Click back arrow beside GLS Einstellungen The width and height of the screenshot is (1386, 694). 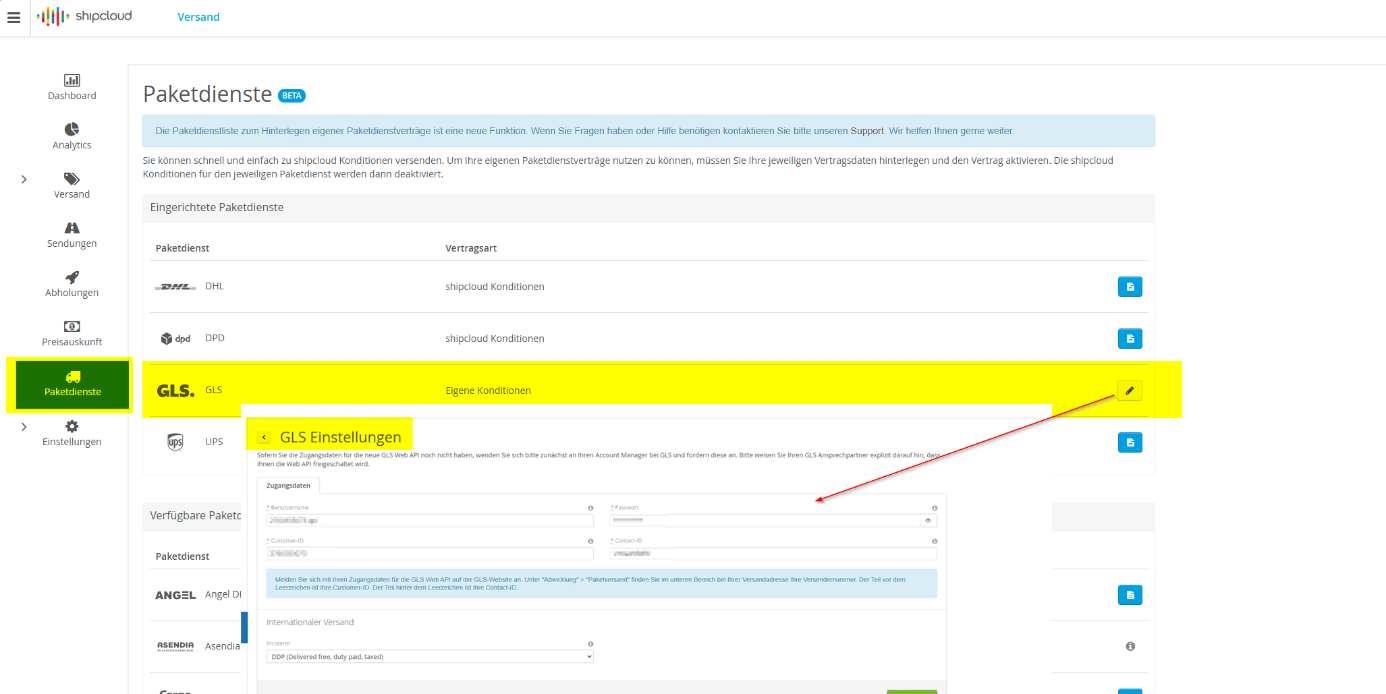coord(264,437)
